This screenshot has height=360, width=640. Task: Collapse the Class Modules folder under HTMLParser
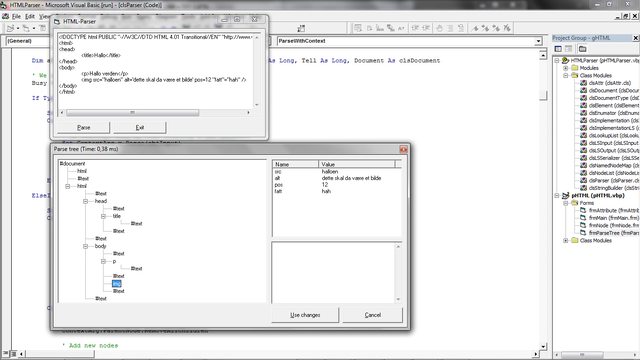(x=566, y=76)
